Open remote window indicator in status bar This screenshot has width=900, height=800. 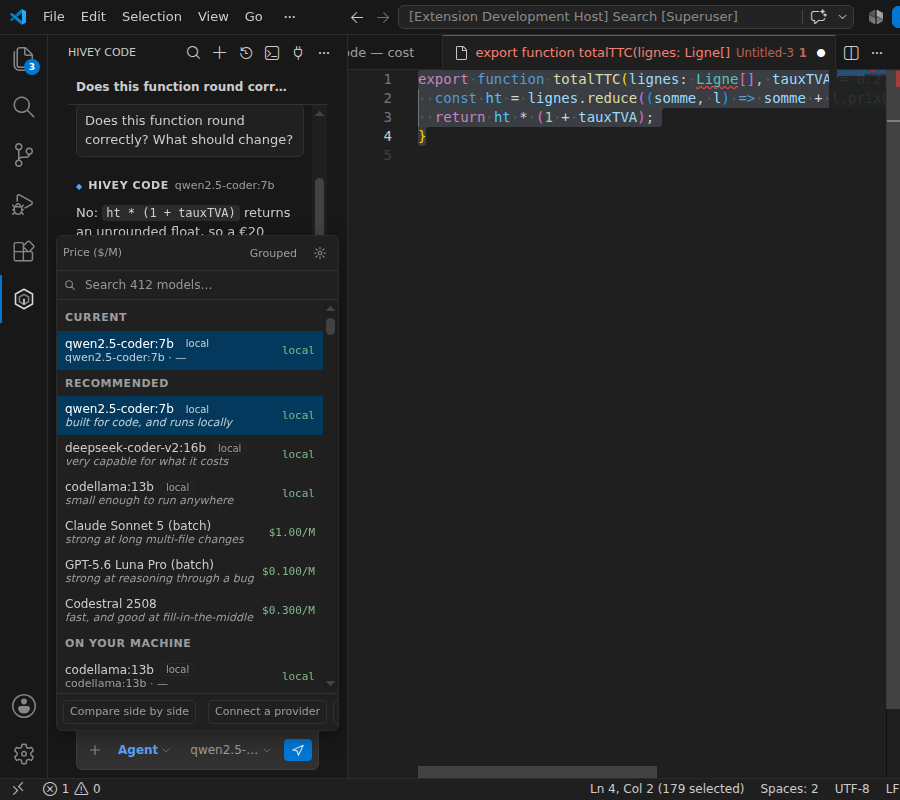(x=18, y=789)
